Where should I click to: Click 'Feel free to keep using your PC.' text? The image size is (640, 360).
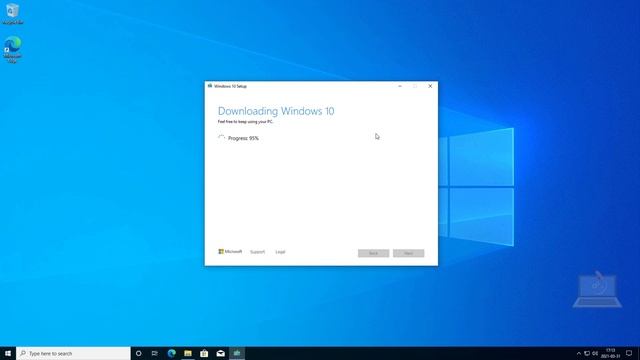pyautogui.click(x=245, y=122)
